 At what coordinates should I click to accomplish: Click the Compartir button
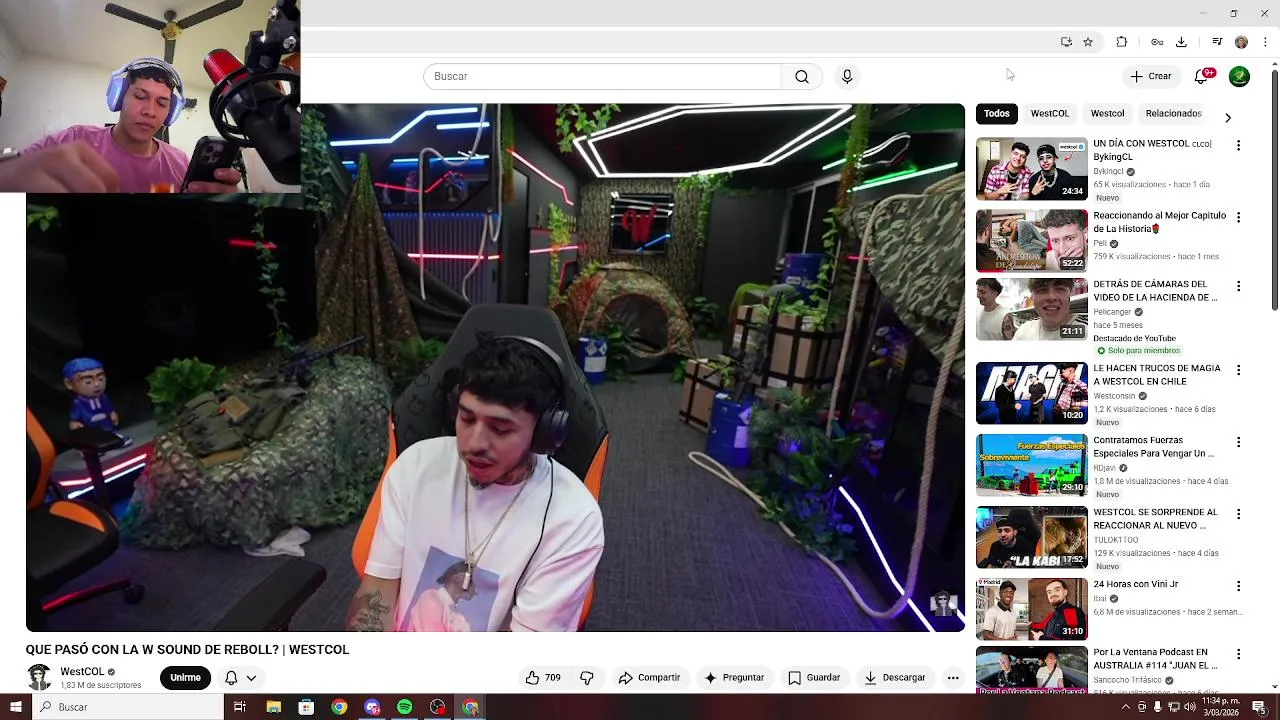pyautogui.click(x=649, y=678)
